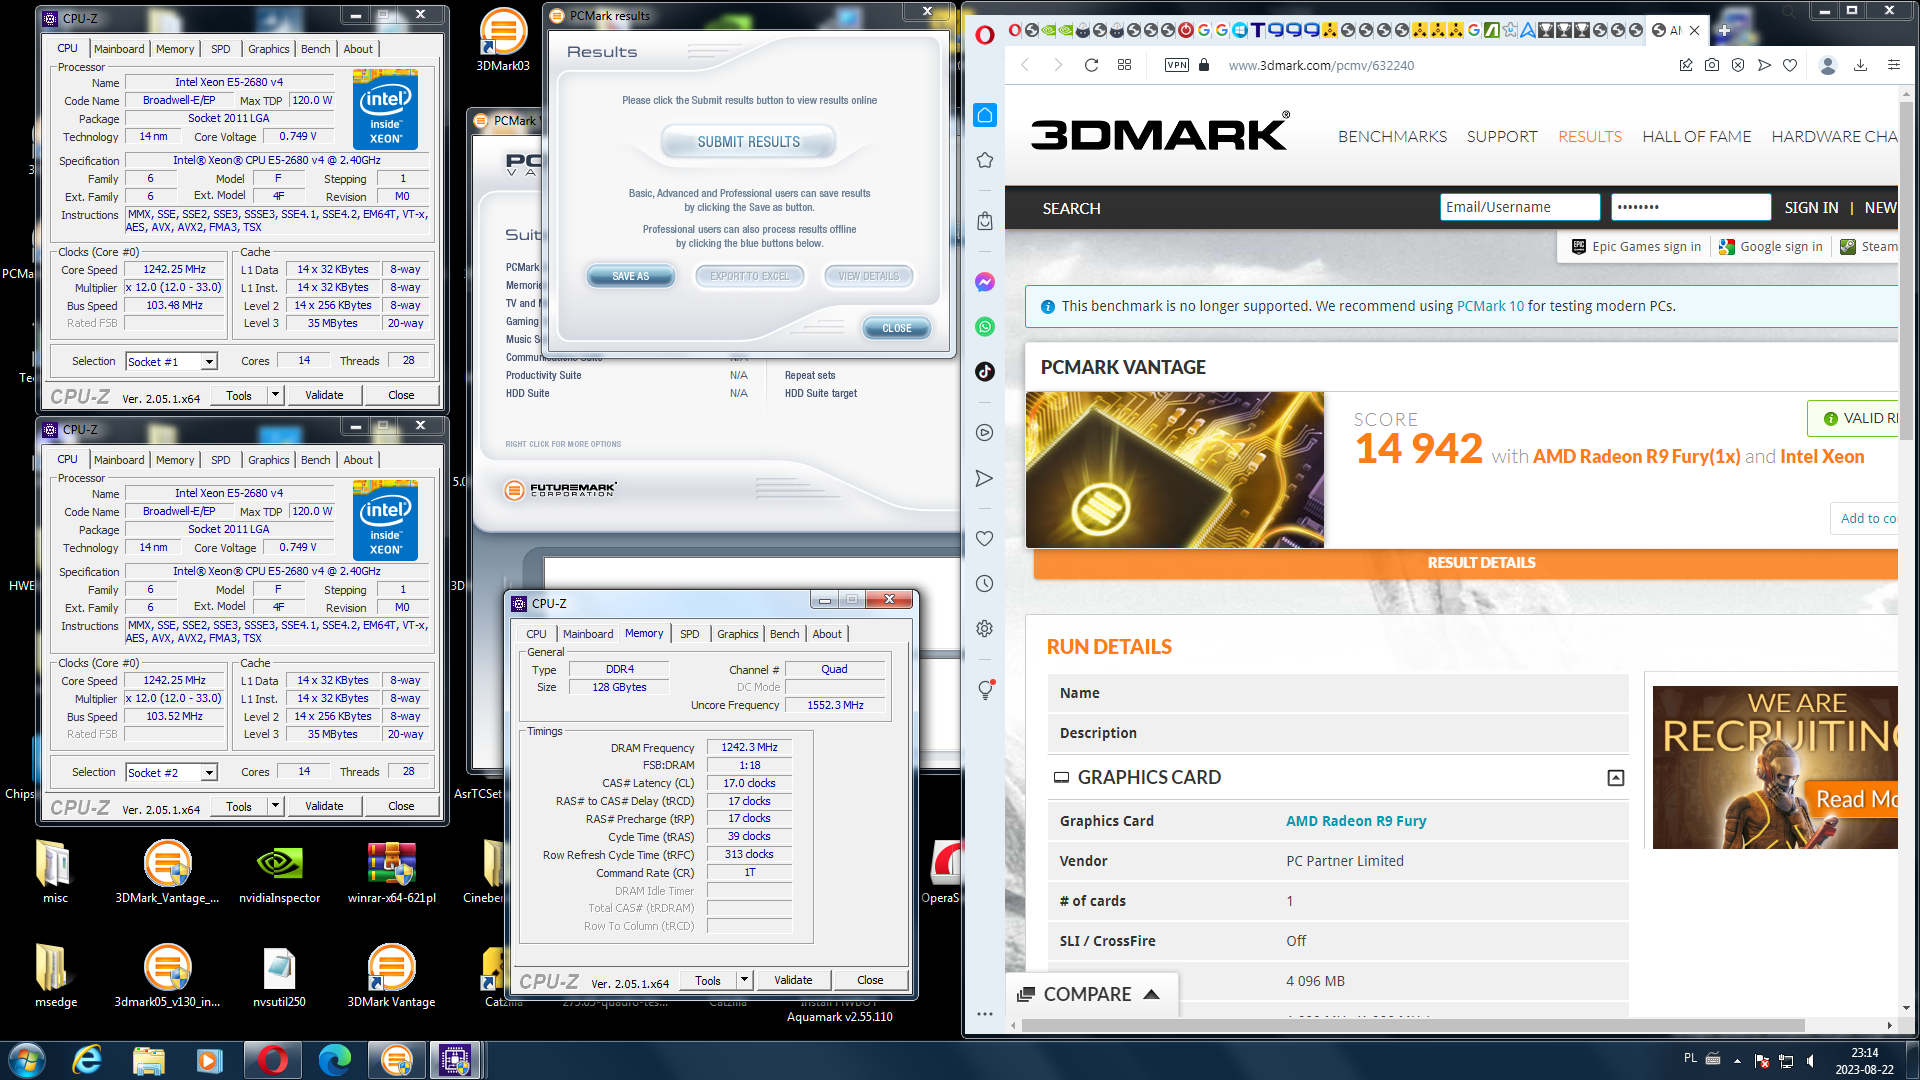Click the bookmark heart in address bar
This screenshot has height=1080, width=1920.
(x=1790, y=65)
